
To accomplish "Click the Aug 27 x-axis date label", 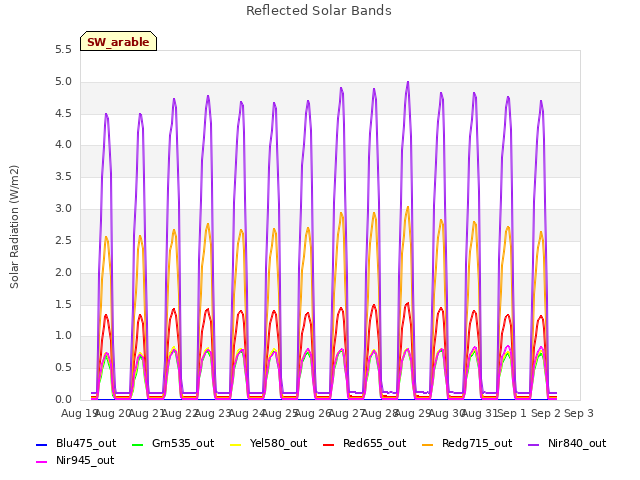I will click(346, 413).
